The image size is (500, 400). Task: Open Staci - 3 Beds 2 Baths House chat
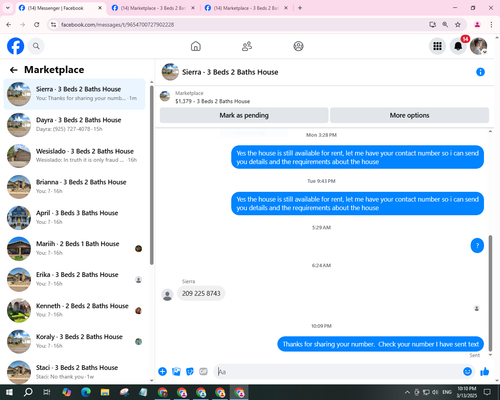75,372
